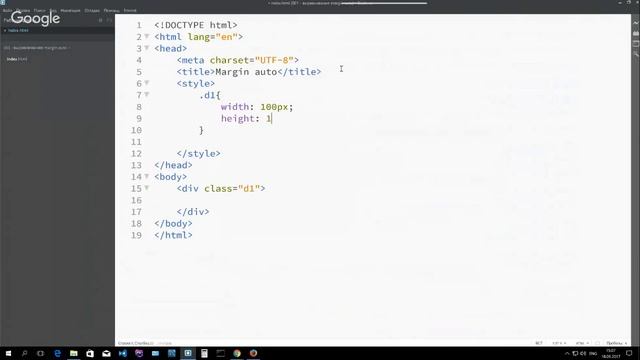Image resolution: width=640 pixels, height=360 pixels.
Task: Click the taskbar search magnifier icon
Action: (24, 353)
